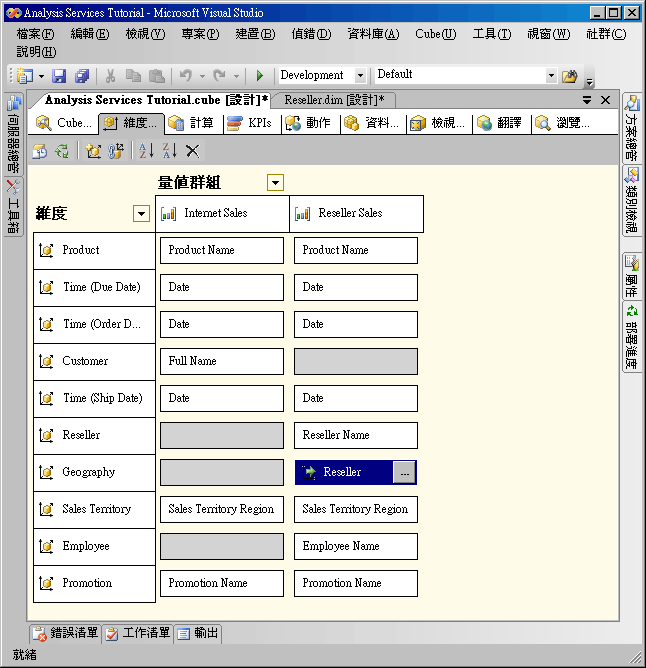
Task: Click the Full Name cell under Internet Sales
Action: coord(222,361)
